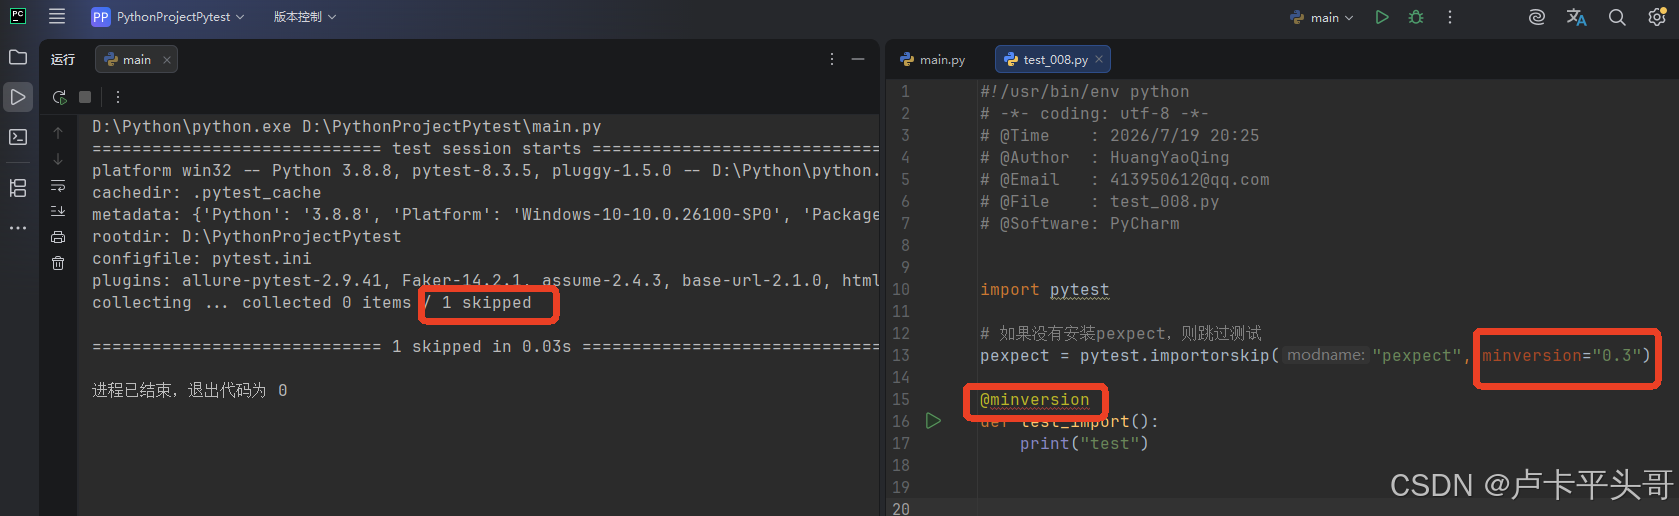
Task: Stop the running process
Action: coord(85,97)
